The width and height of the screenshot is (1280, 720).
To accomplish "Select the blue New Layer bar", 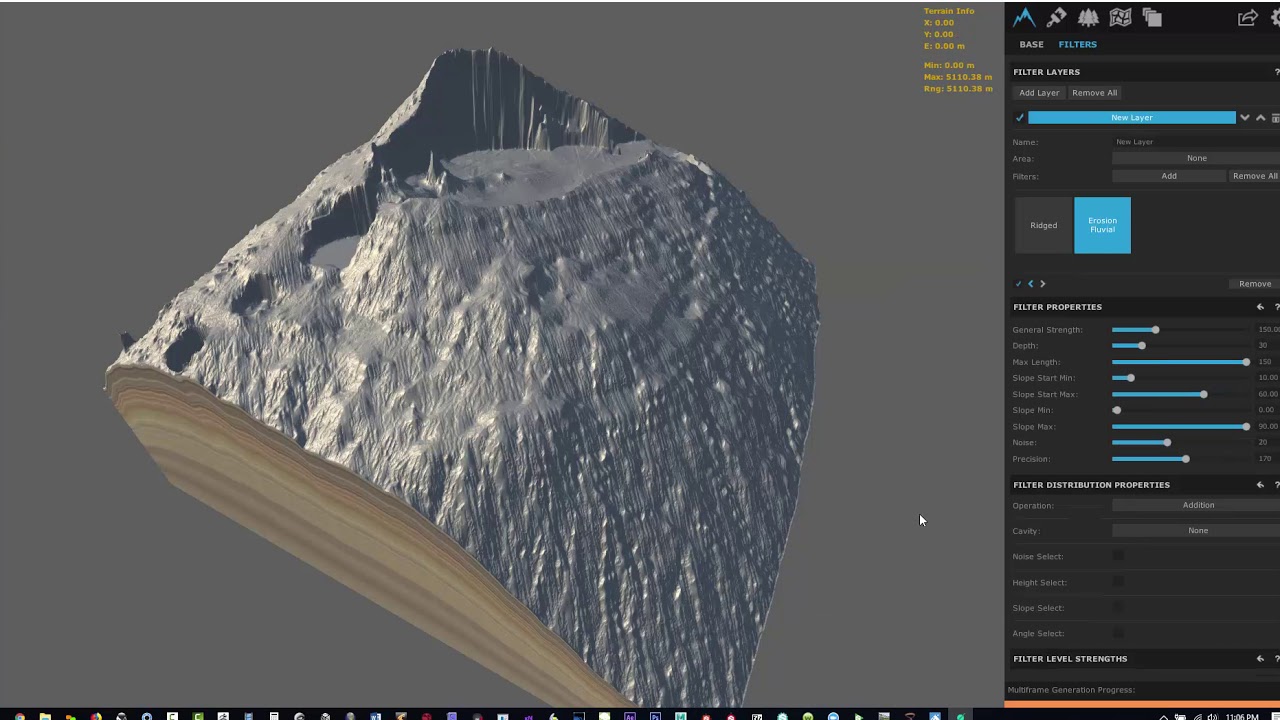I will [1132, 118].
